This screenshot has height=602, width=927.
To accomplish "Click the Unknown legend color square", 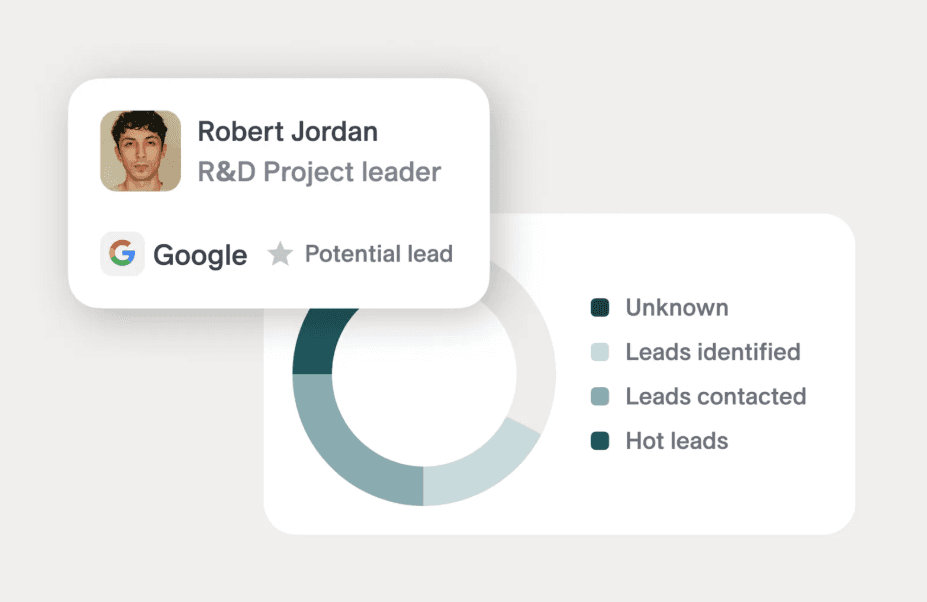I will coord(600,308).
